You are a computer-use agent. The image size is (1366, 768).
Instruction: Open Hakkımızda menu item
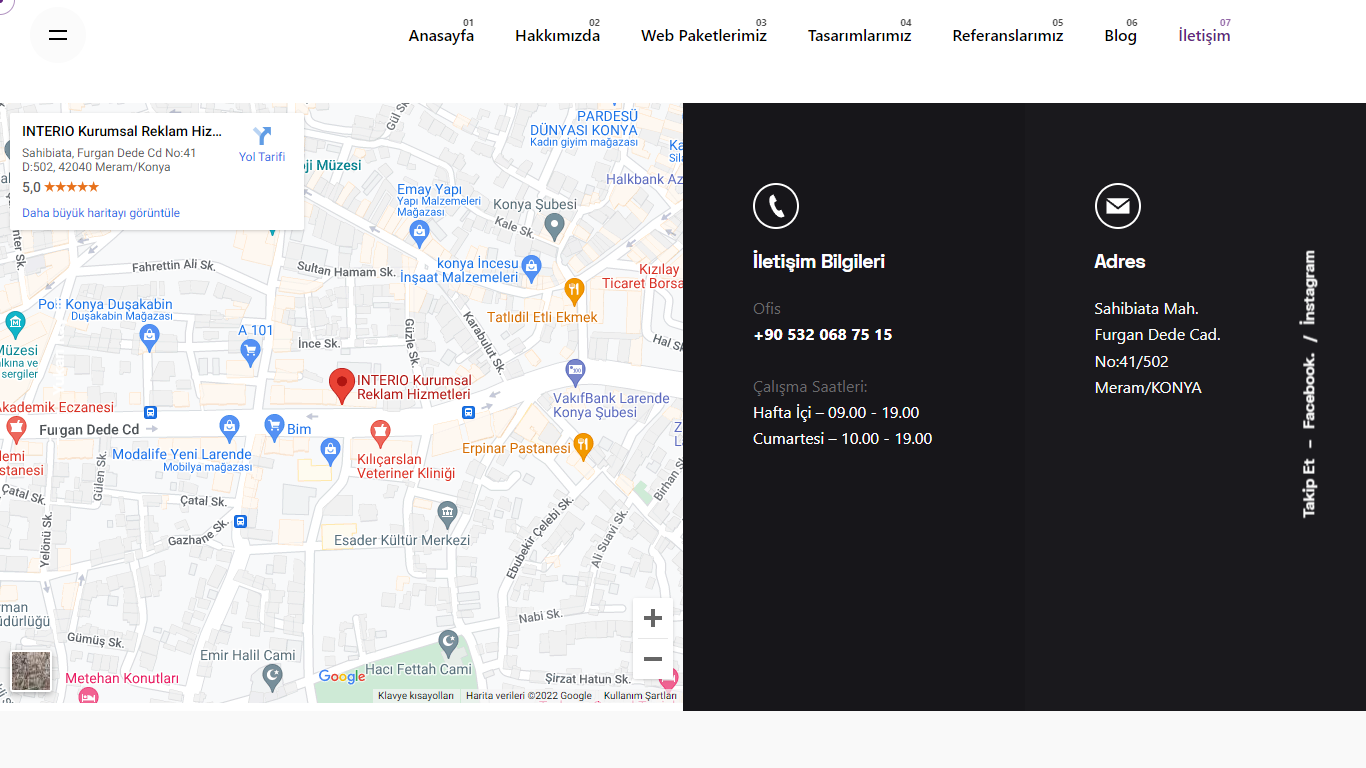tap(557, 36)
